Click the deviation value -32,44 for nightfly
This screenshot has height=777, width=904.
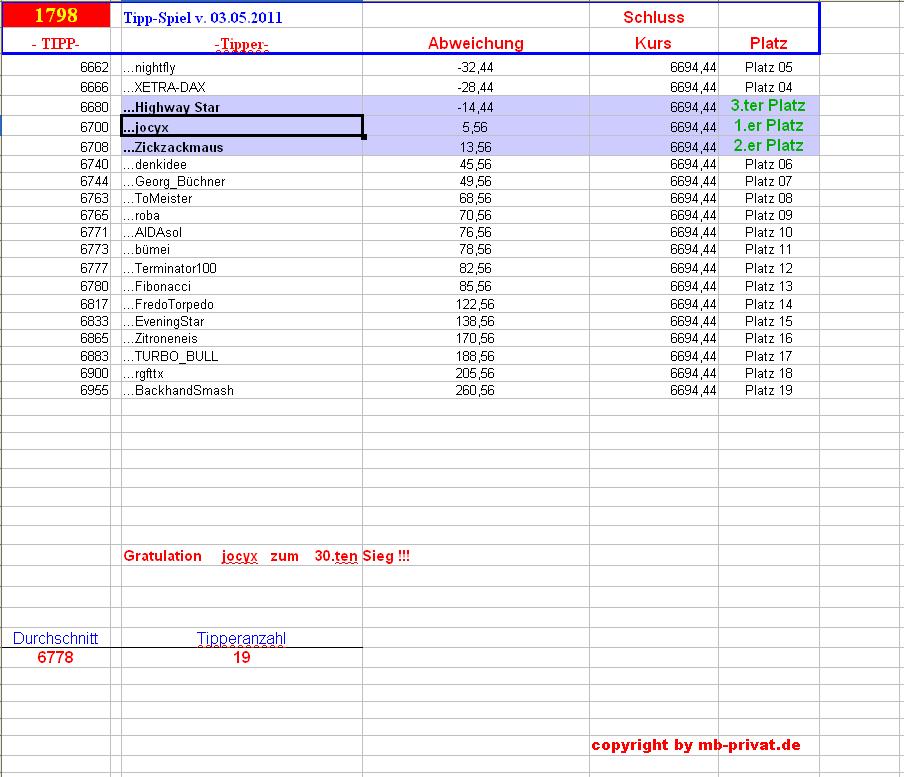477,69
